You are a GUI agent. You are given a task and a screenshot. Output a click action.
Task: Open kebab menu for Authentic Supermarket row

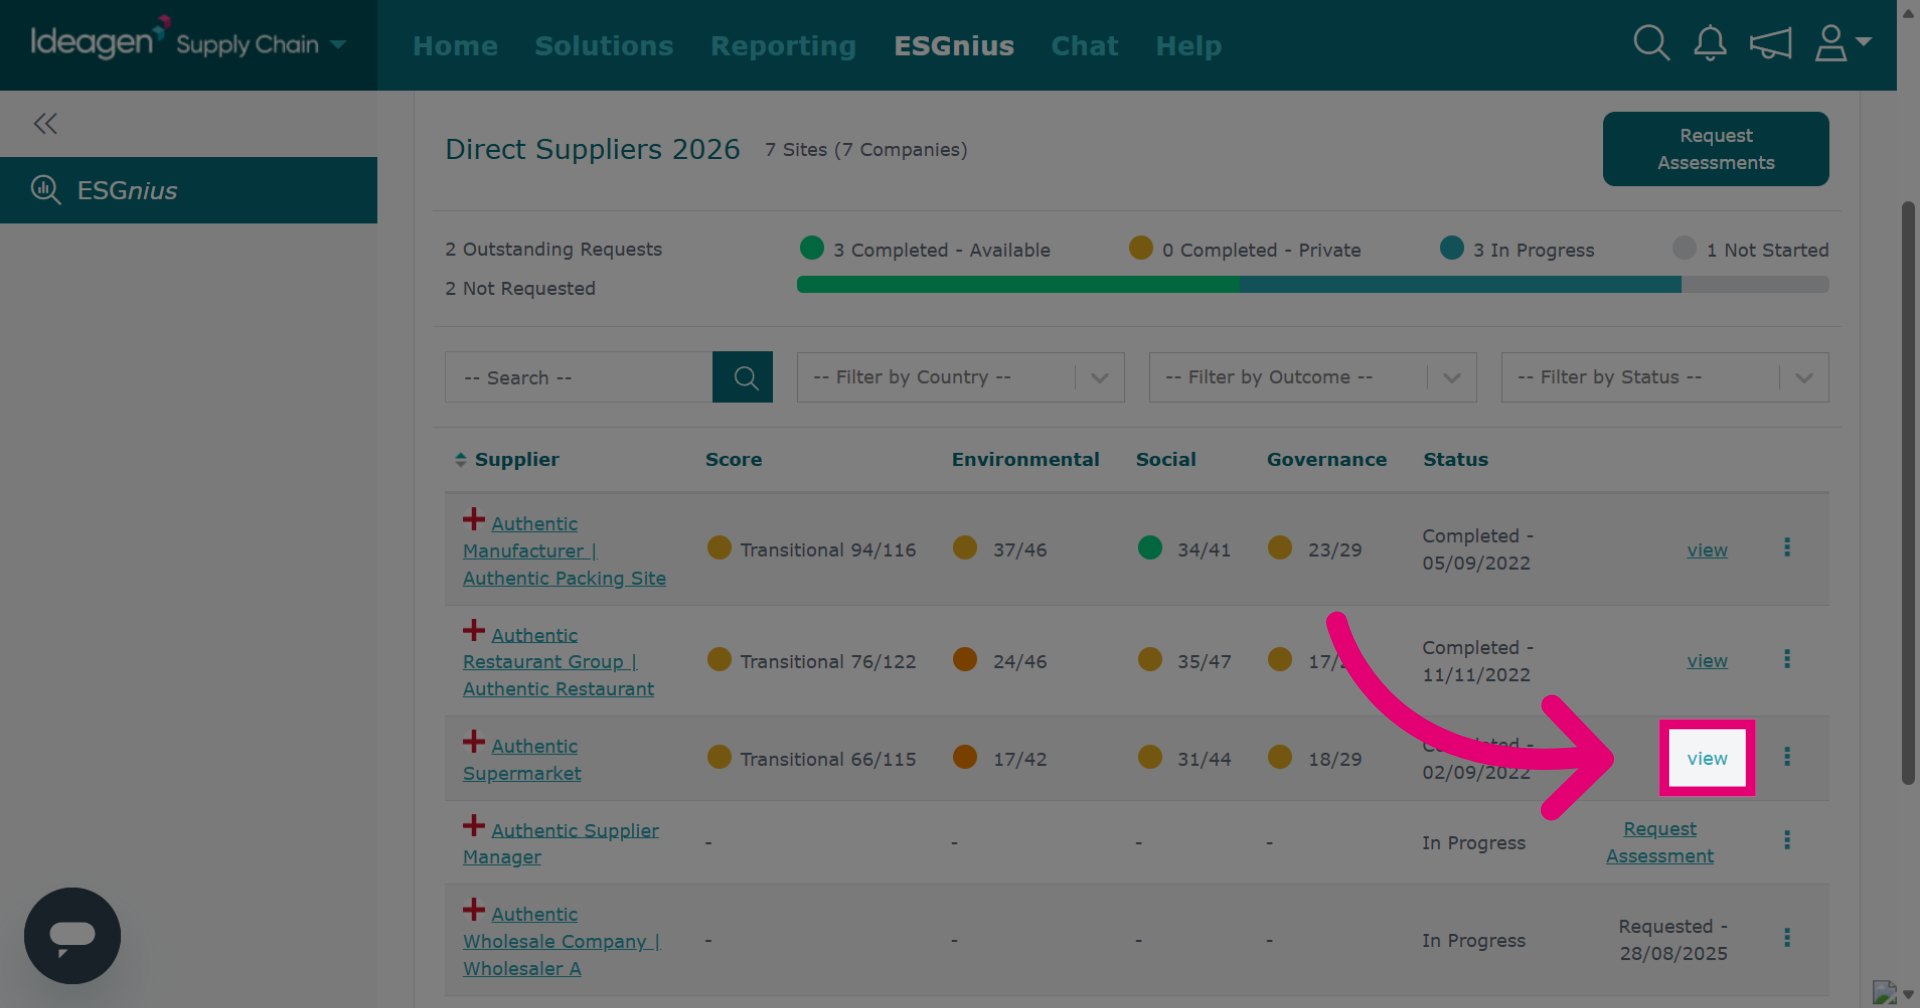pos(1787,757)
